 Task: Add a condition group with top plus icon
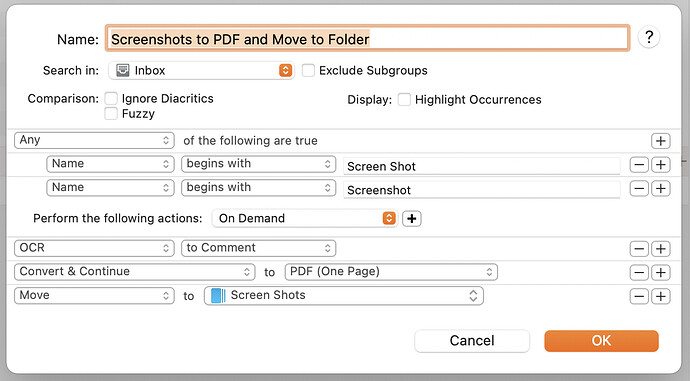661,141
